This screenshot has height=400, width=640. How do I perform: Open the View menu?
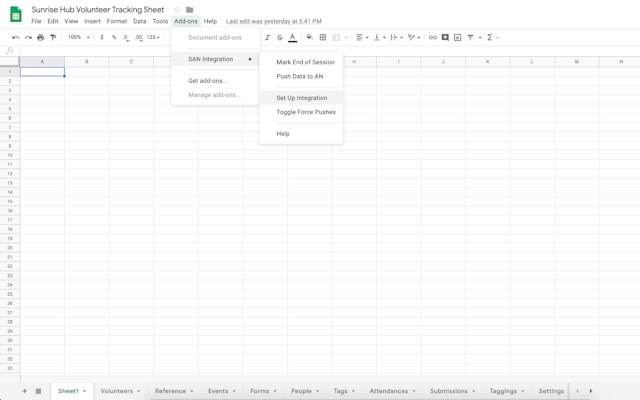[x=71, y=21]
